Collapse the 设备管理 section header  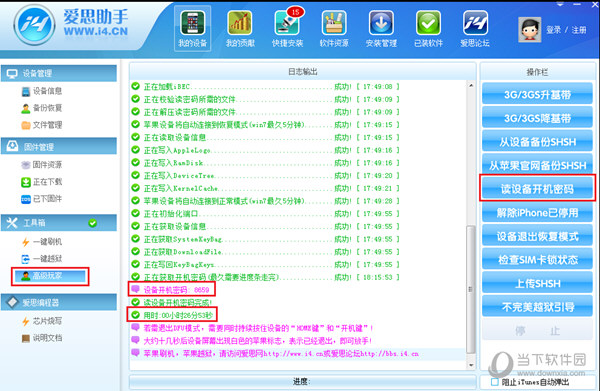pos(59,73)
